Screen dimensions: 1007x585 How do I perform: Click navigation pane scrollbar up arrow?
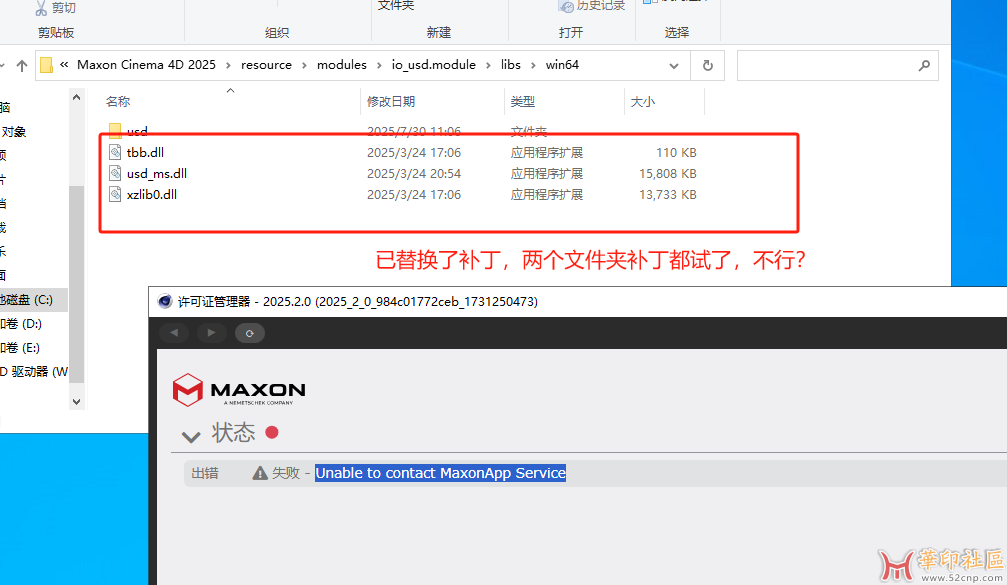[x=76, y=98]
